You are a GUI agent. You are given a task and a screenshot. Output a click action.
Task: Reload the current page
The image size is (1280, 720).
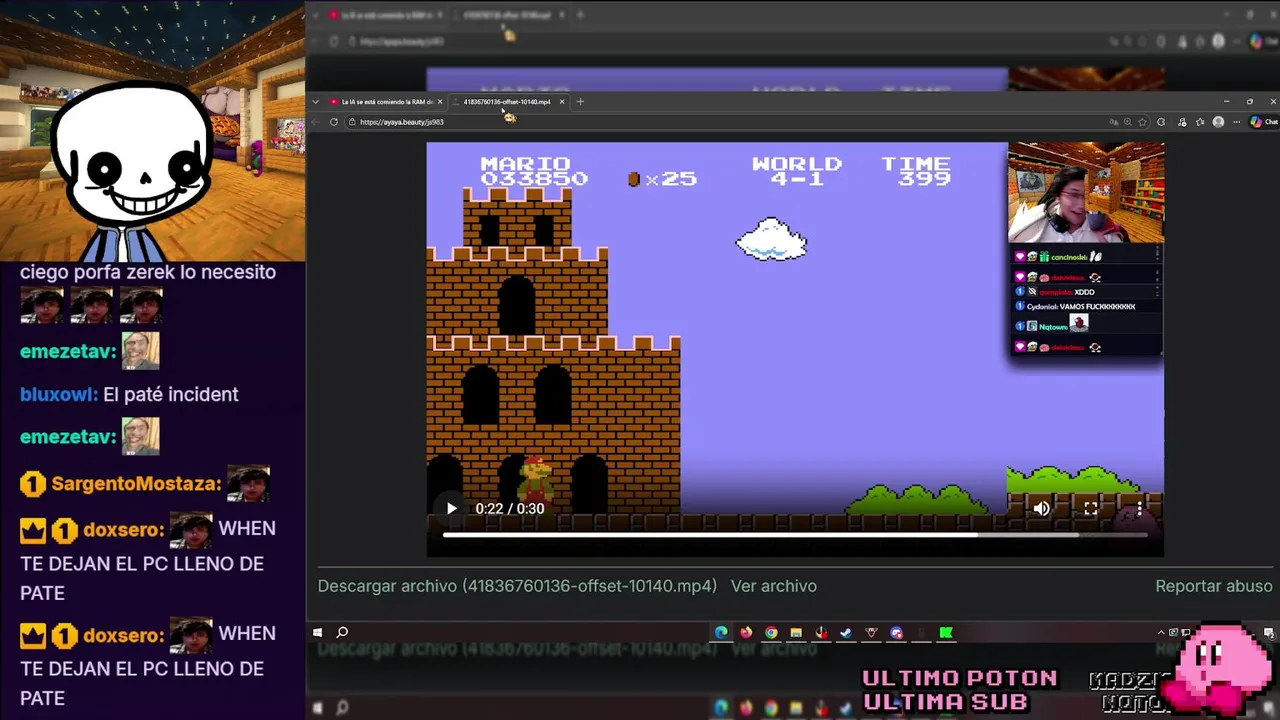(x=334, y=122)
